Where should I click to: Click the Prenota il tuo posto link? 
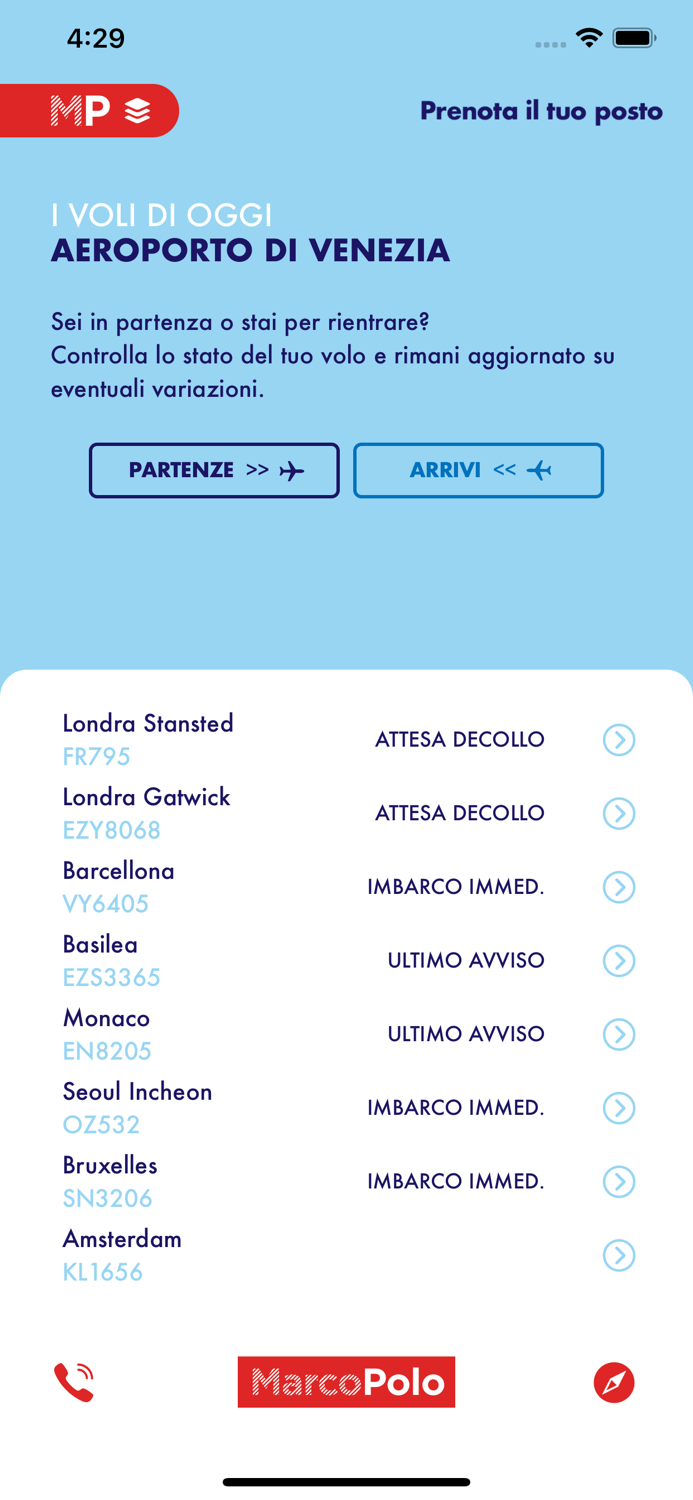tap(542, 111)
